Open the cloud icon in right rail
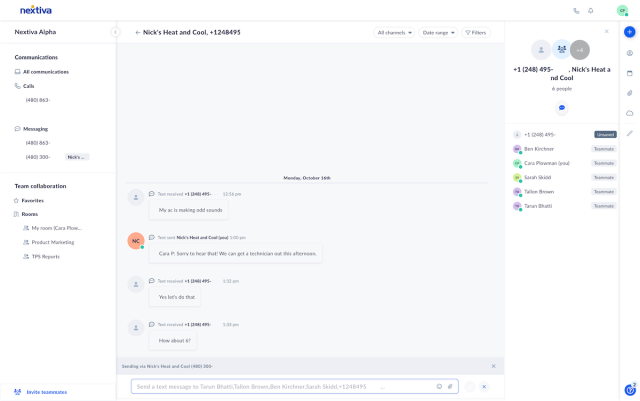The width and height of the screenshot is (640, 401). (630, 113)
